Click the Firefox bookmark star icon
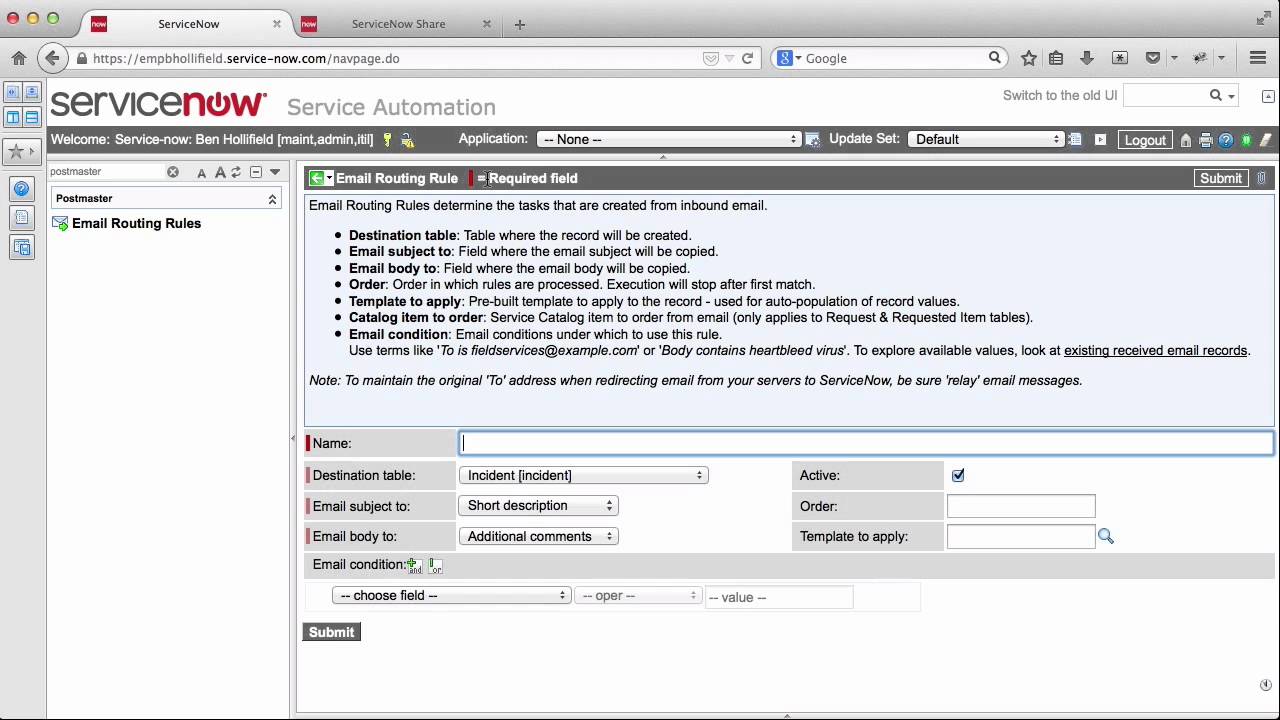This screenshot has width=1280, height=720. [x=1029, y=58]
